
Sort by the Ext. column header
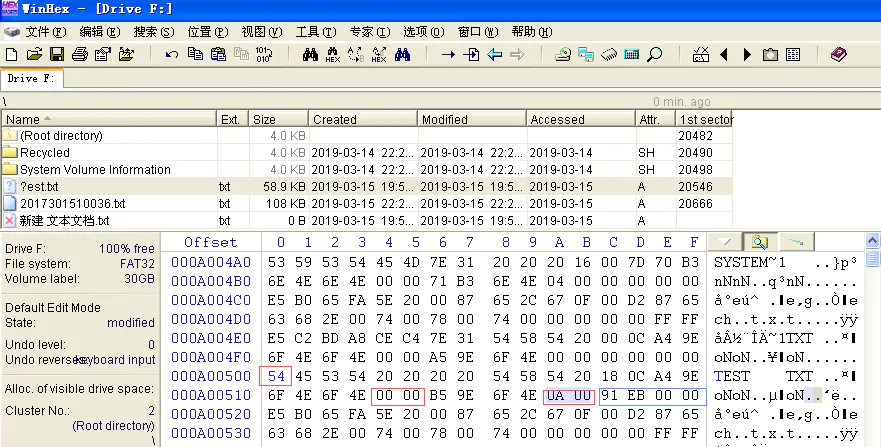coord(232,119)
